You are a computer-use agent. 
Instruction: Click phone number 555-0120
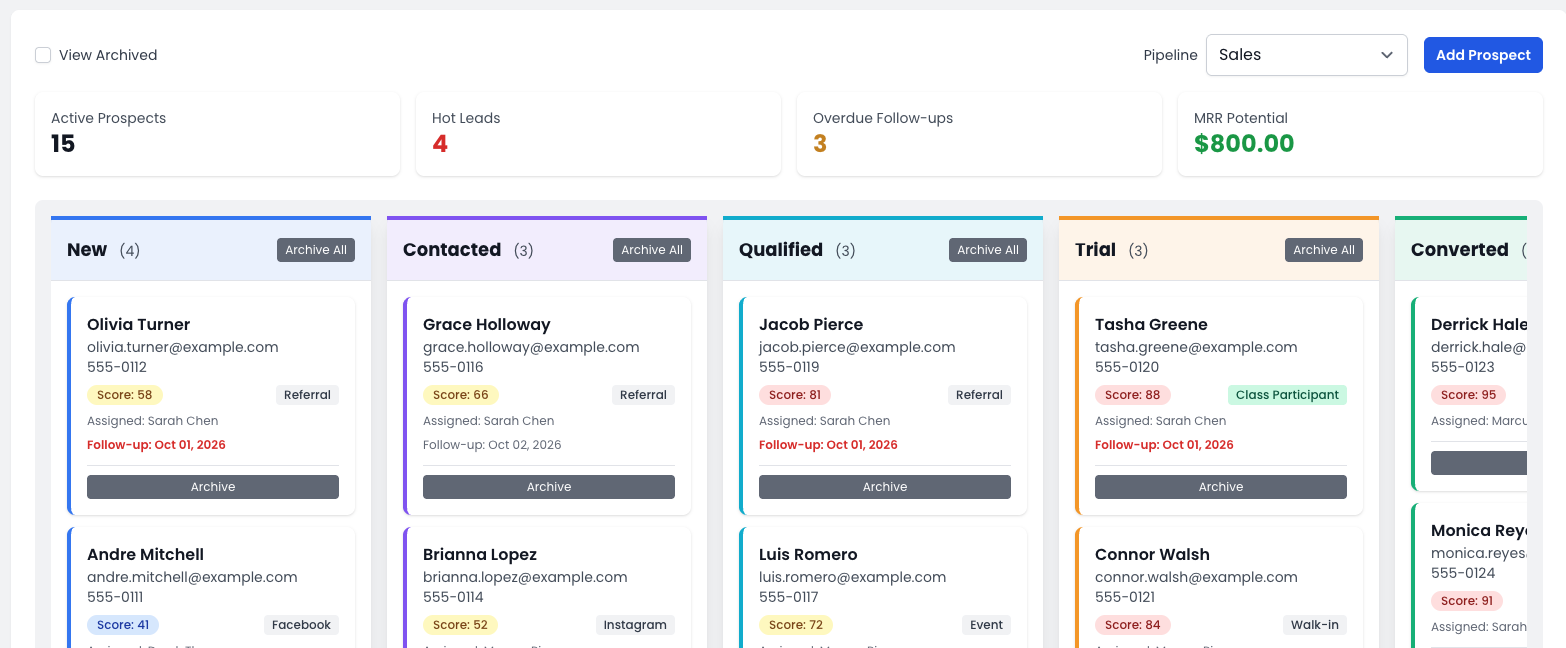tap(1127, 367)
